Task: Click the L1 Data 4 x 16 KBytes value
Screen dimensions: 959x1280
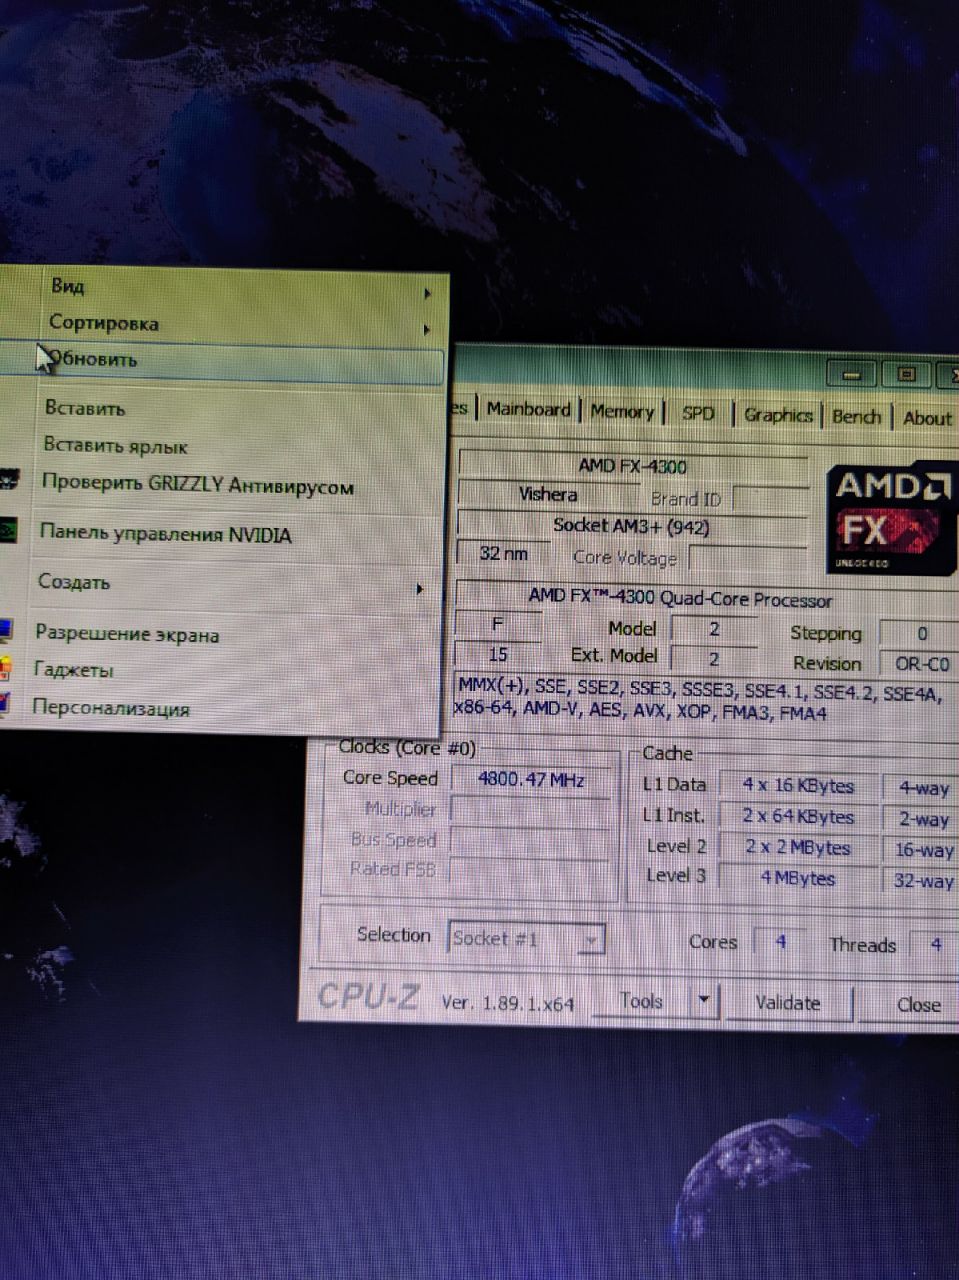Action: pos(798,786)
